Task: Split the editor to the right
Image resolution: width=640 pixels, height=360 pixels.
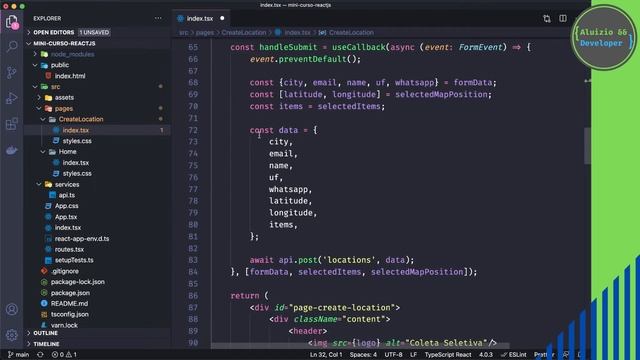Action: tap(563, 18)
